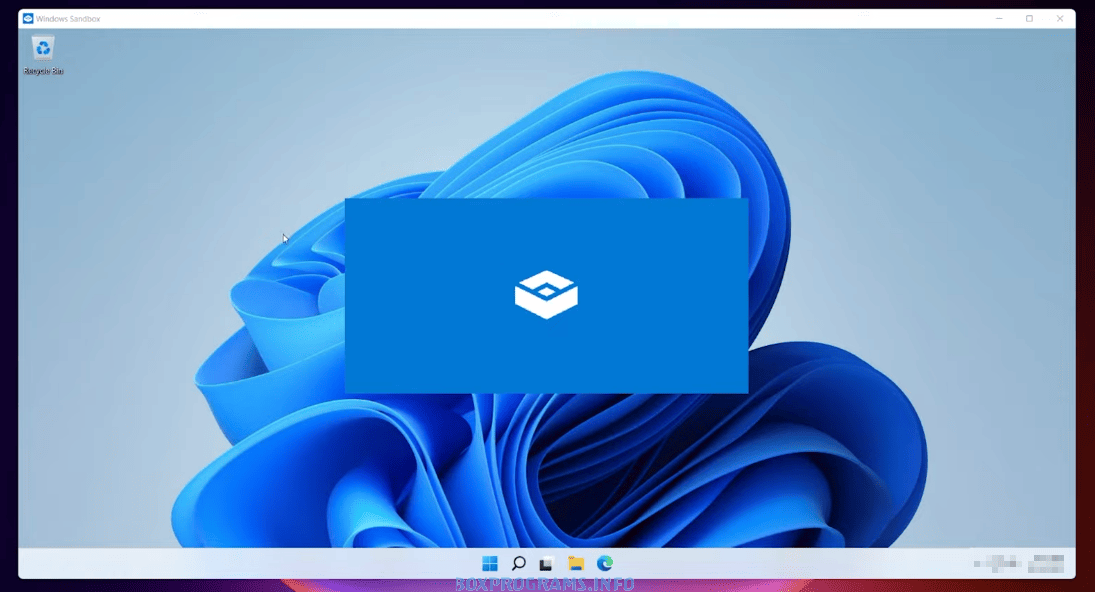
Task: Open Task View from the taskbar
Action: coord(546,564)
